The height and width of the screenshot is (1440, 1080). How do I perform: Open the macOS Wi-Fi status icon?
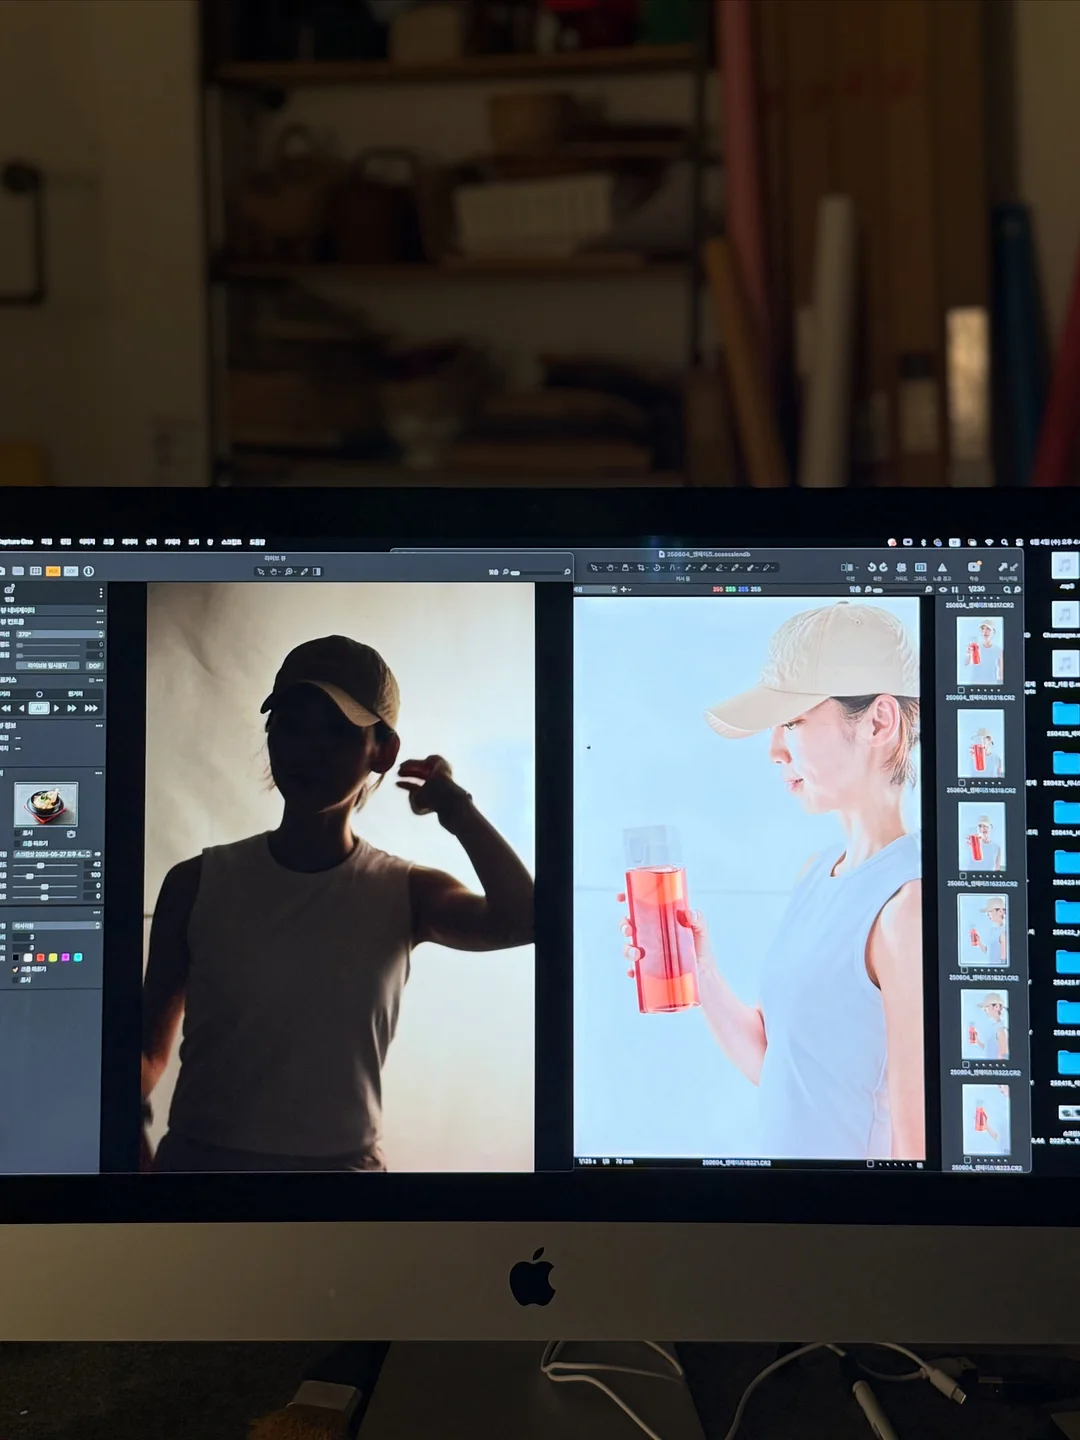988,542
